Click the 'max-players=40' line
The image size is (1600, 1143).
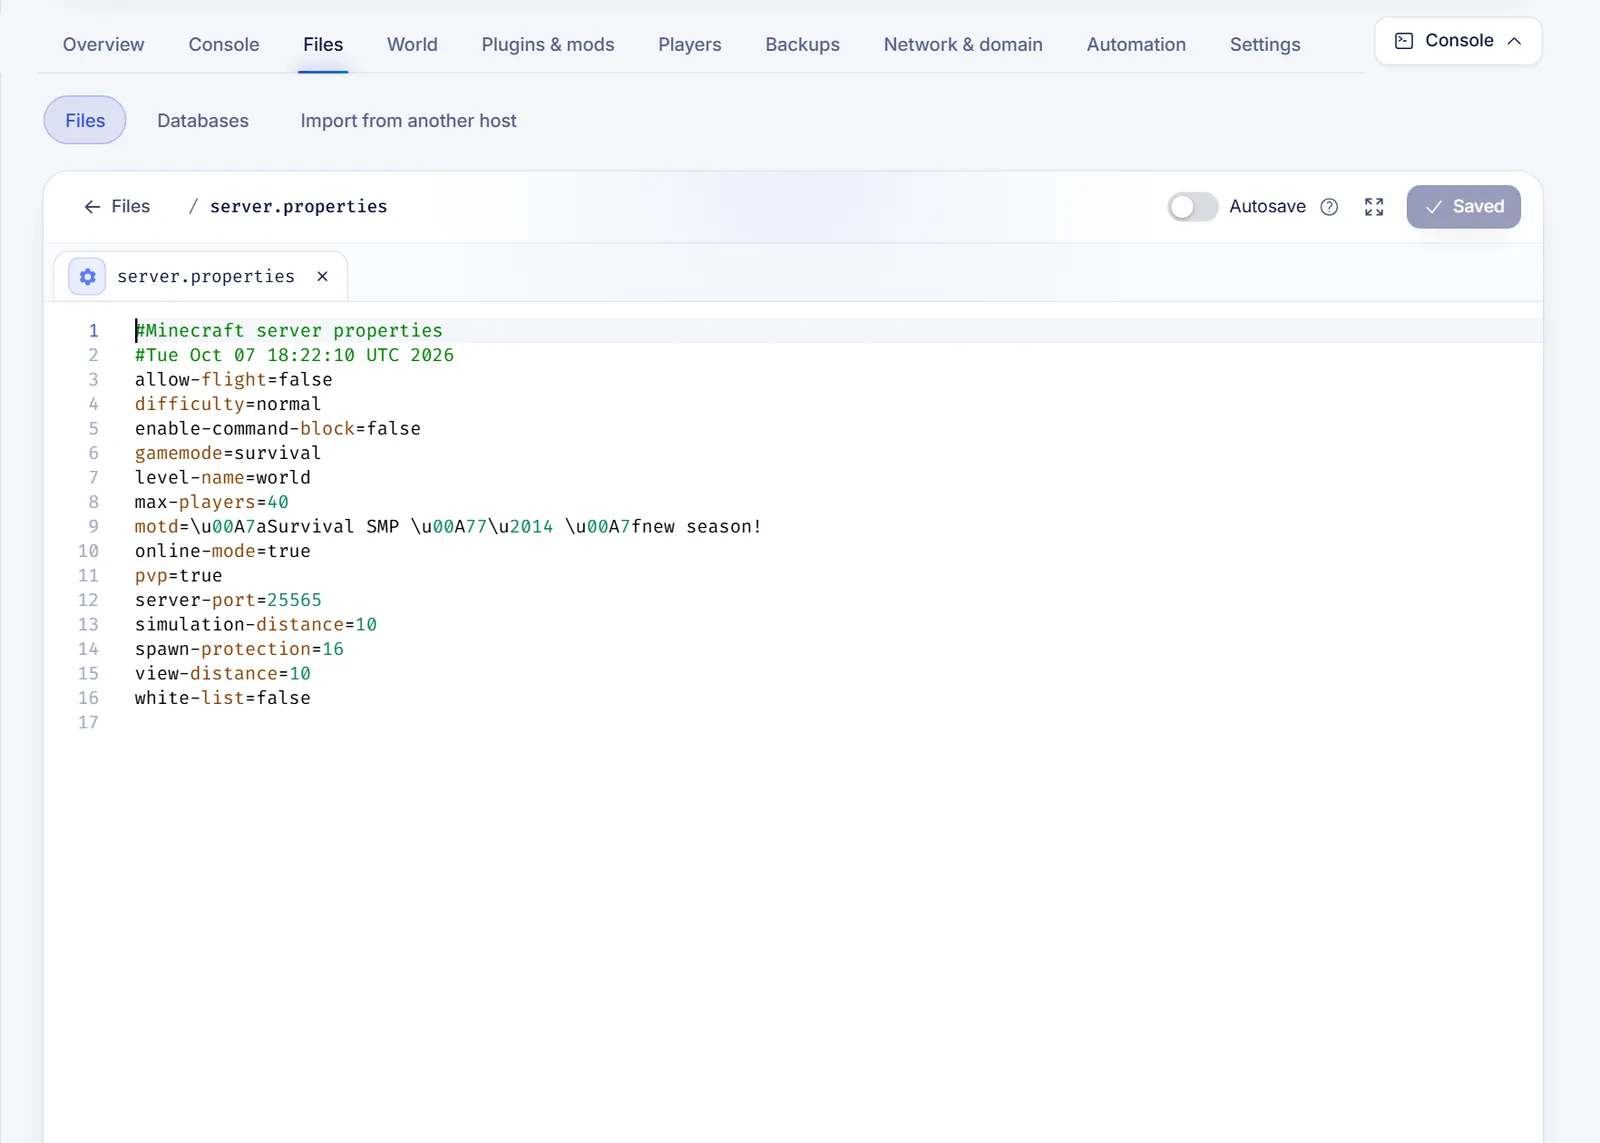212,502
